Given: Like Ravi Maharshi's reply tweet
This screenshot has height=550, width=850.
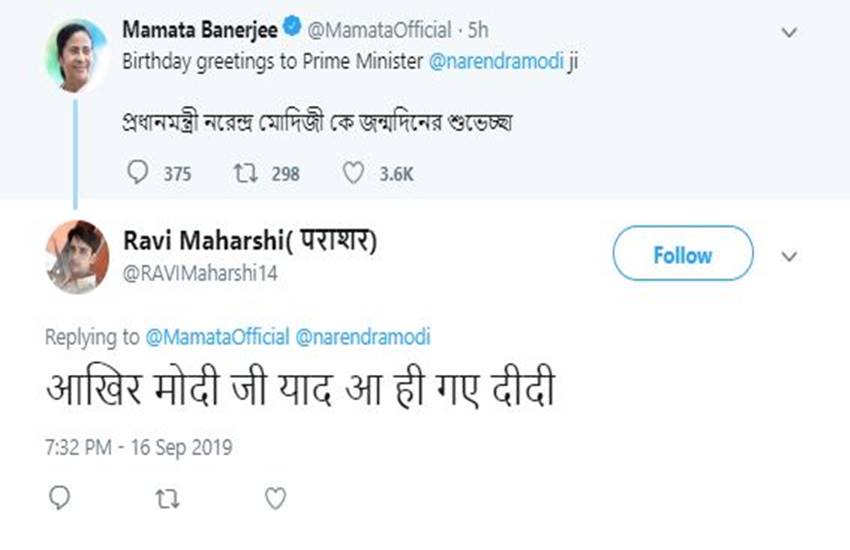Looking at the screenshot, I should [x=275, y=498].
